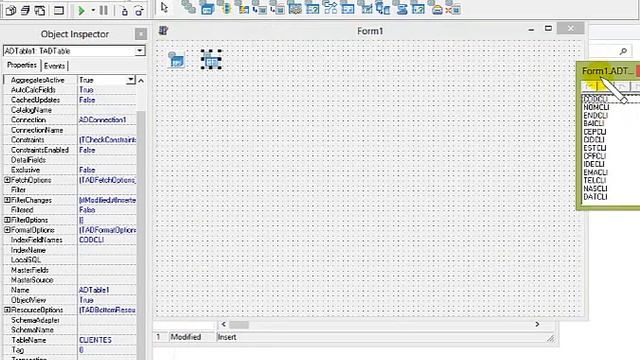Select the arrow pointer in the component palette
640x360 pixels.
[164, 7]
